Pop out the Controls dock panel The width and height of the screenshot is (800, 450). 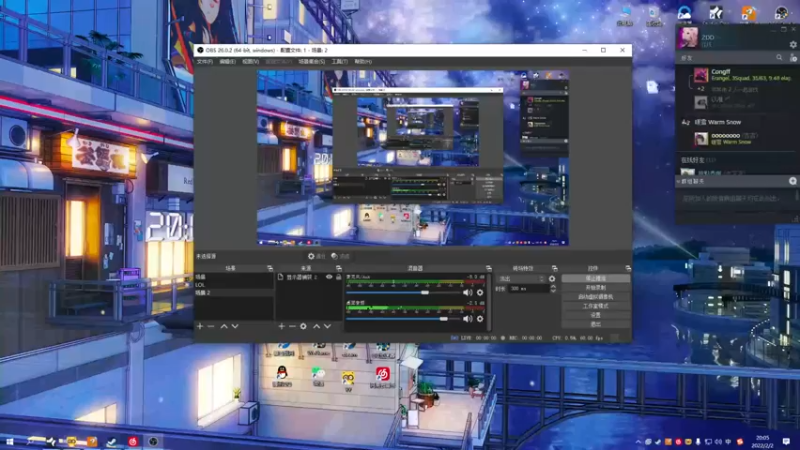point(628,268)
